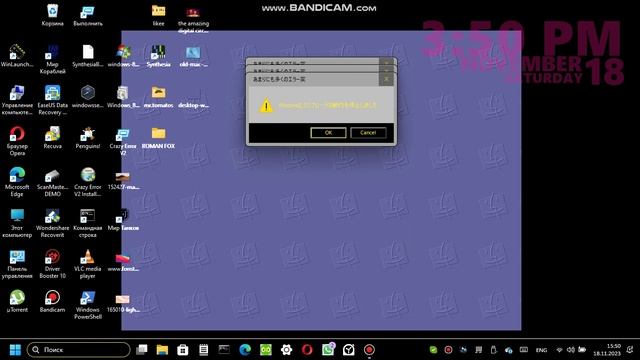Select the ROMAN FOX folder
The width and height of the screenshot is (640, 360).
[158, 138]
